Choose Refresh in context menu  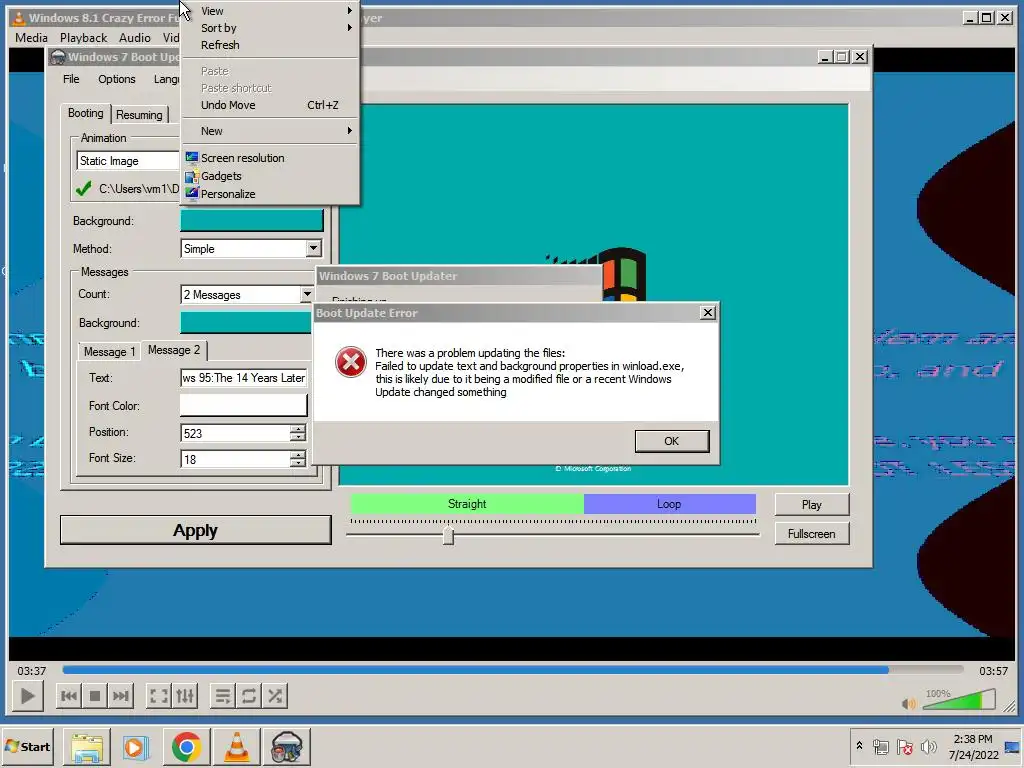[x=270, y=45]
